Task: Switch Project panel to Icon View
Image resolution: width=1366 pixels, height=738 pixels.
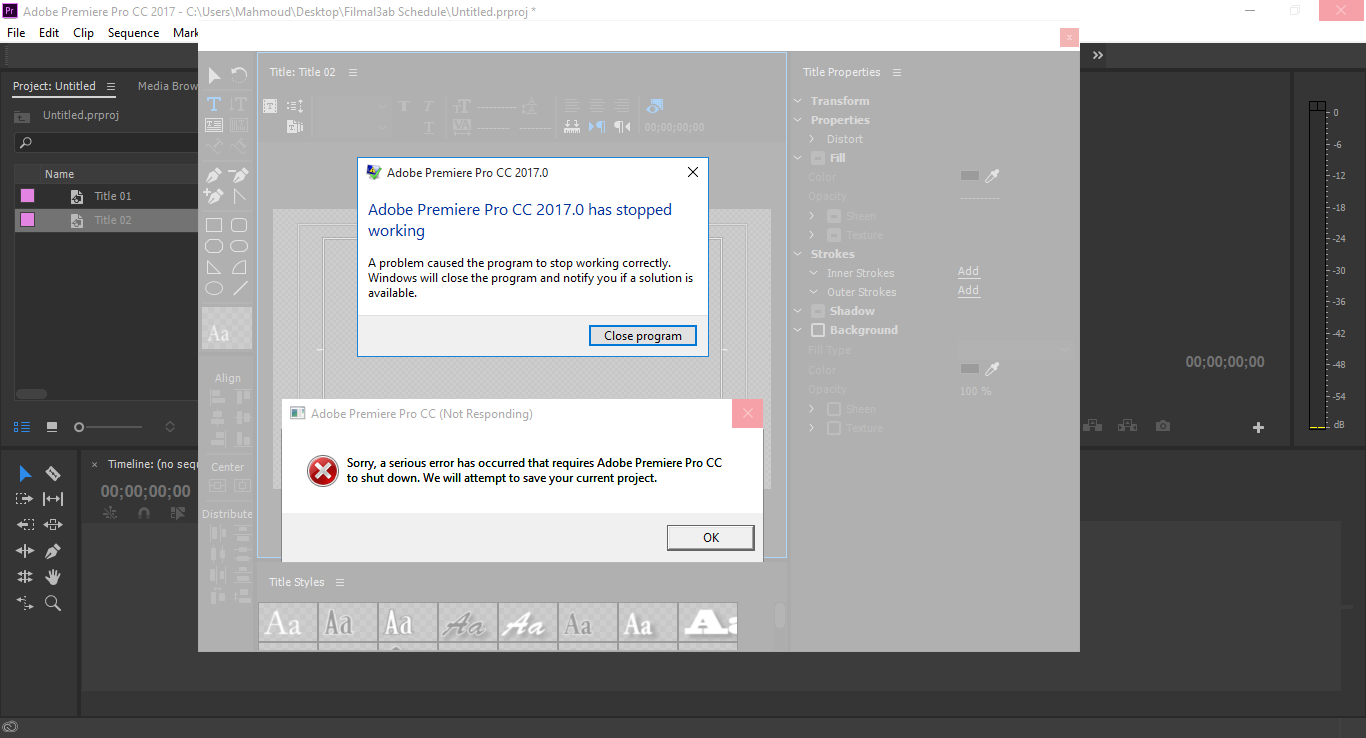Action: (x=52, y=426)
